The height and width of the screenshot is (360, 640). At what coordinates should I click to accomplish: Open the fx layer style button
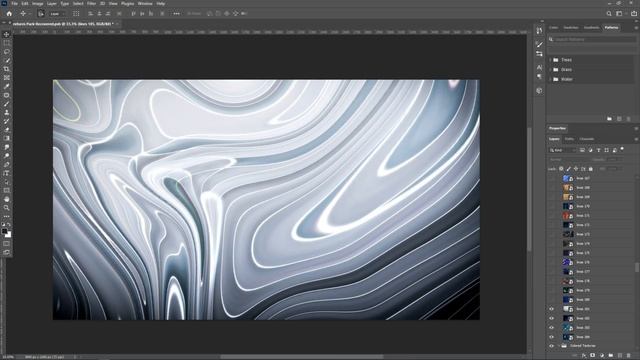tap(584, 356)
